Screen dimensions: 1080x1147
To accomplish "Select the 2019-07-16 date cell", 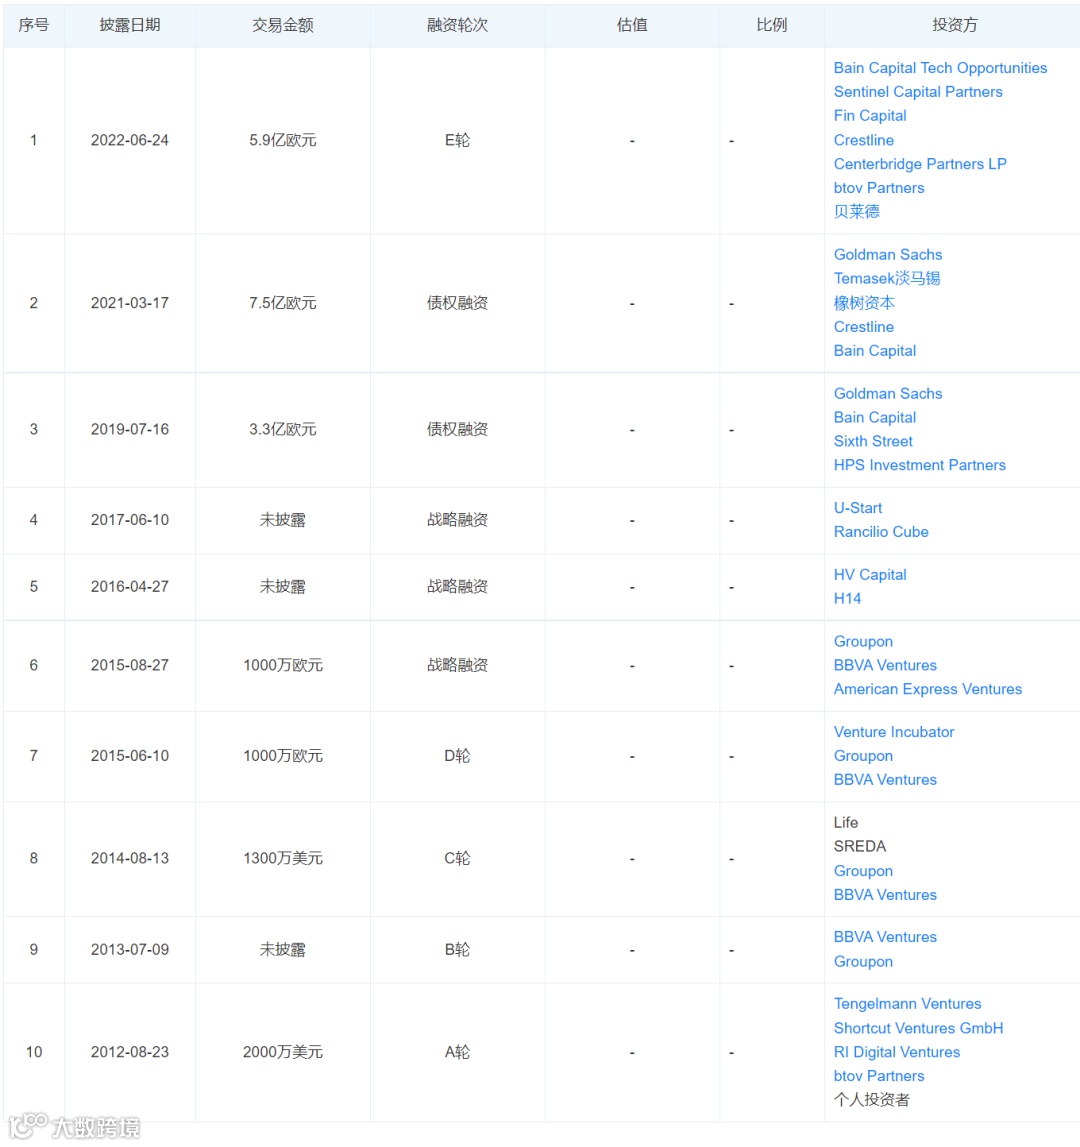I will pos(130,429).
